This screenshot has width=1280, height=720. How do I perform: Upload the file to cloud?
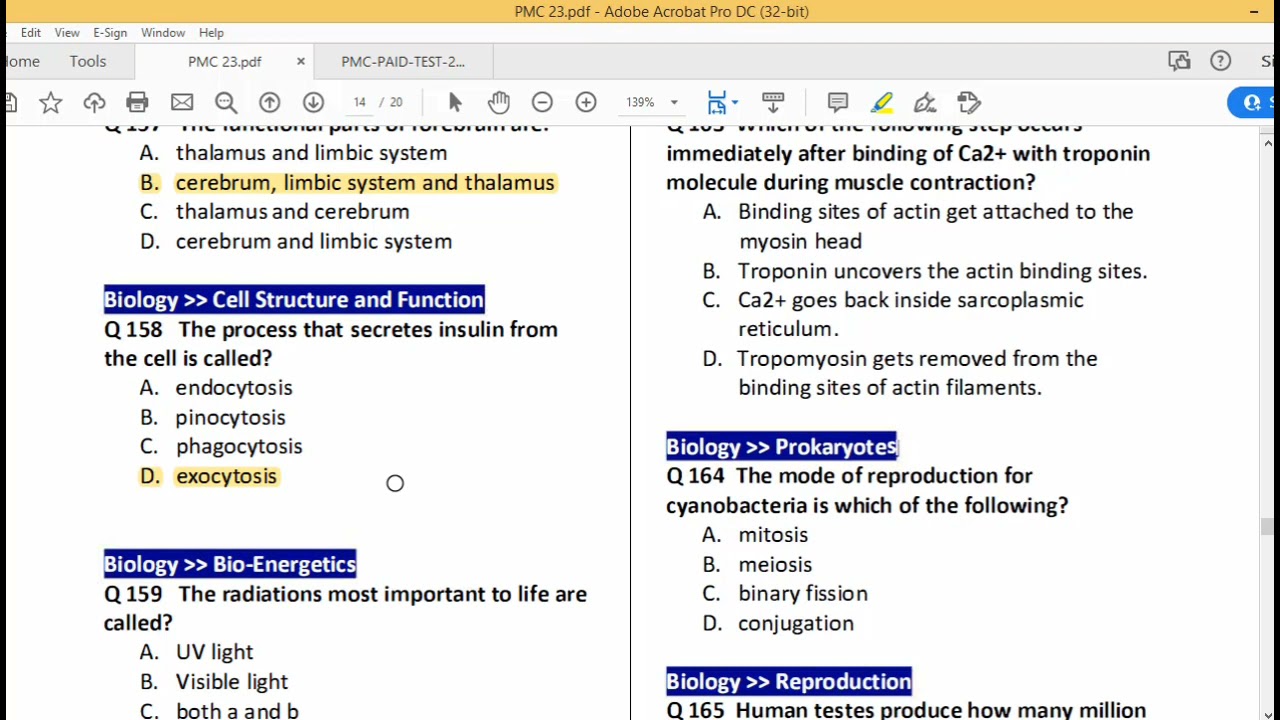click(x=94, y=102)
